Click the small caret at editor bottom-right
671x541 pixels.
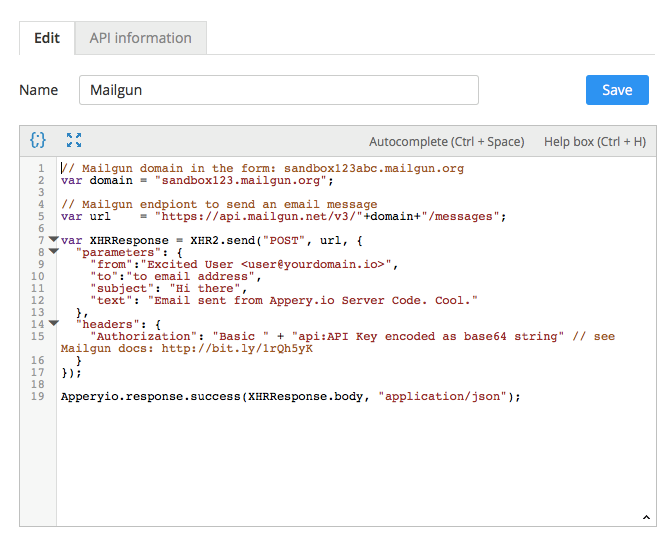coord(646,517)
